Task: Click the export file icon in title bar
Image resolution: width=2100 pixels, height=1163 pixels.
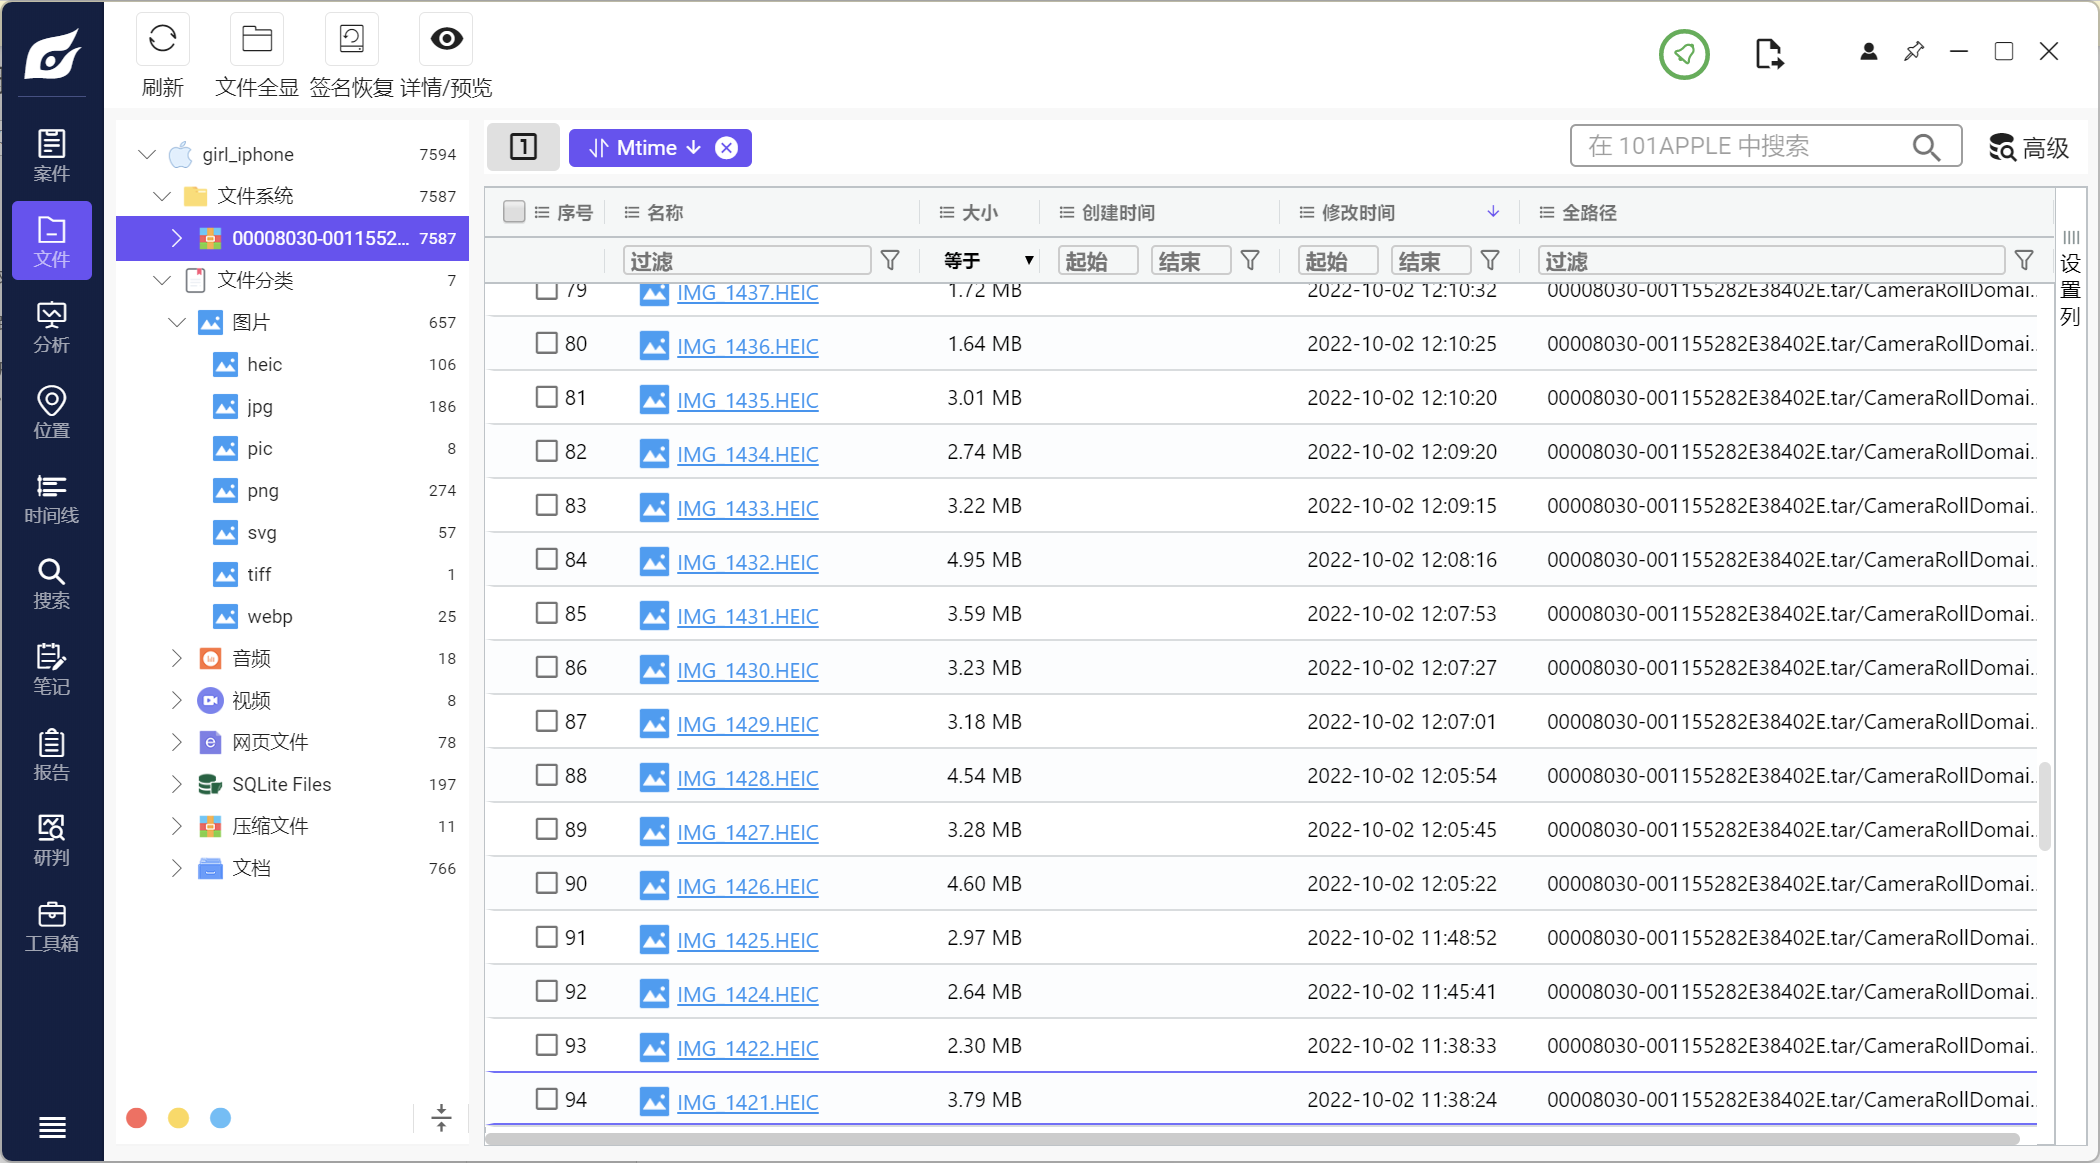Action: click(x=1769, y=53)
